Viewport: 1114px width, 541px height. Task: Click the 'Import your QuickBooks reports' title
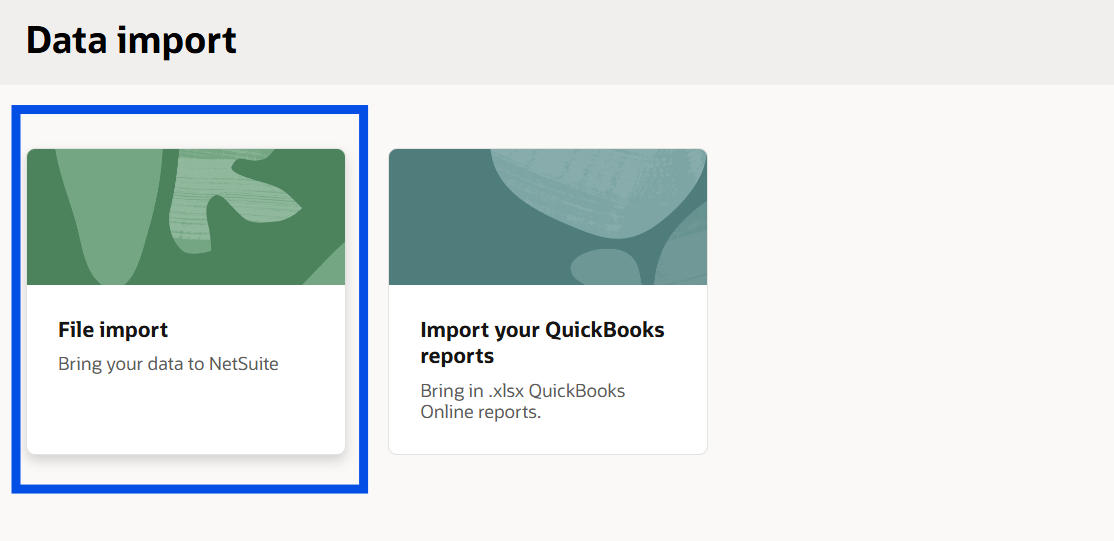pyautogui.click(x=543, y=343)
